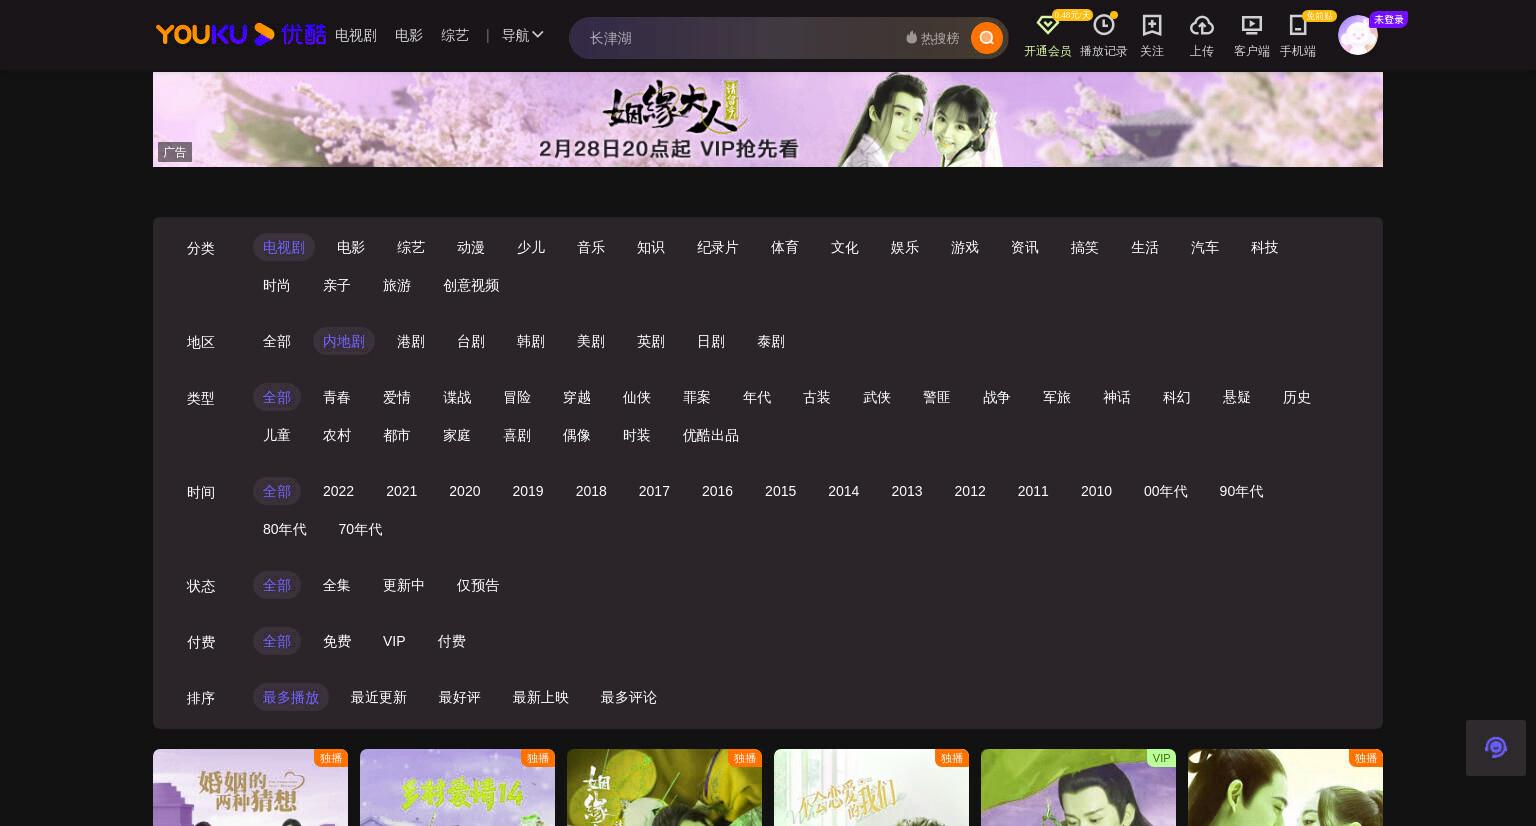
Task: Select 全部 in the region row
Action: click(277, 341)
